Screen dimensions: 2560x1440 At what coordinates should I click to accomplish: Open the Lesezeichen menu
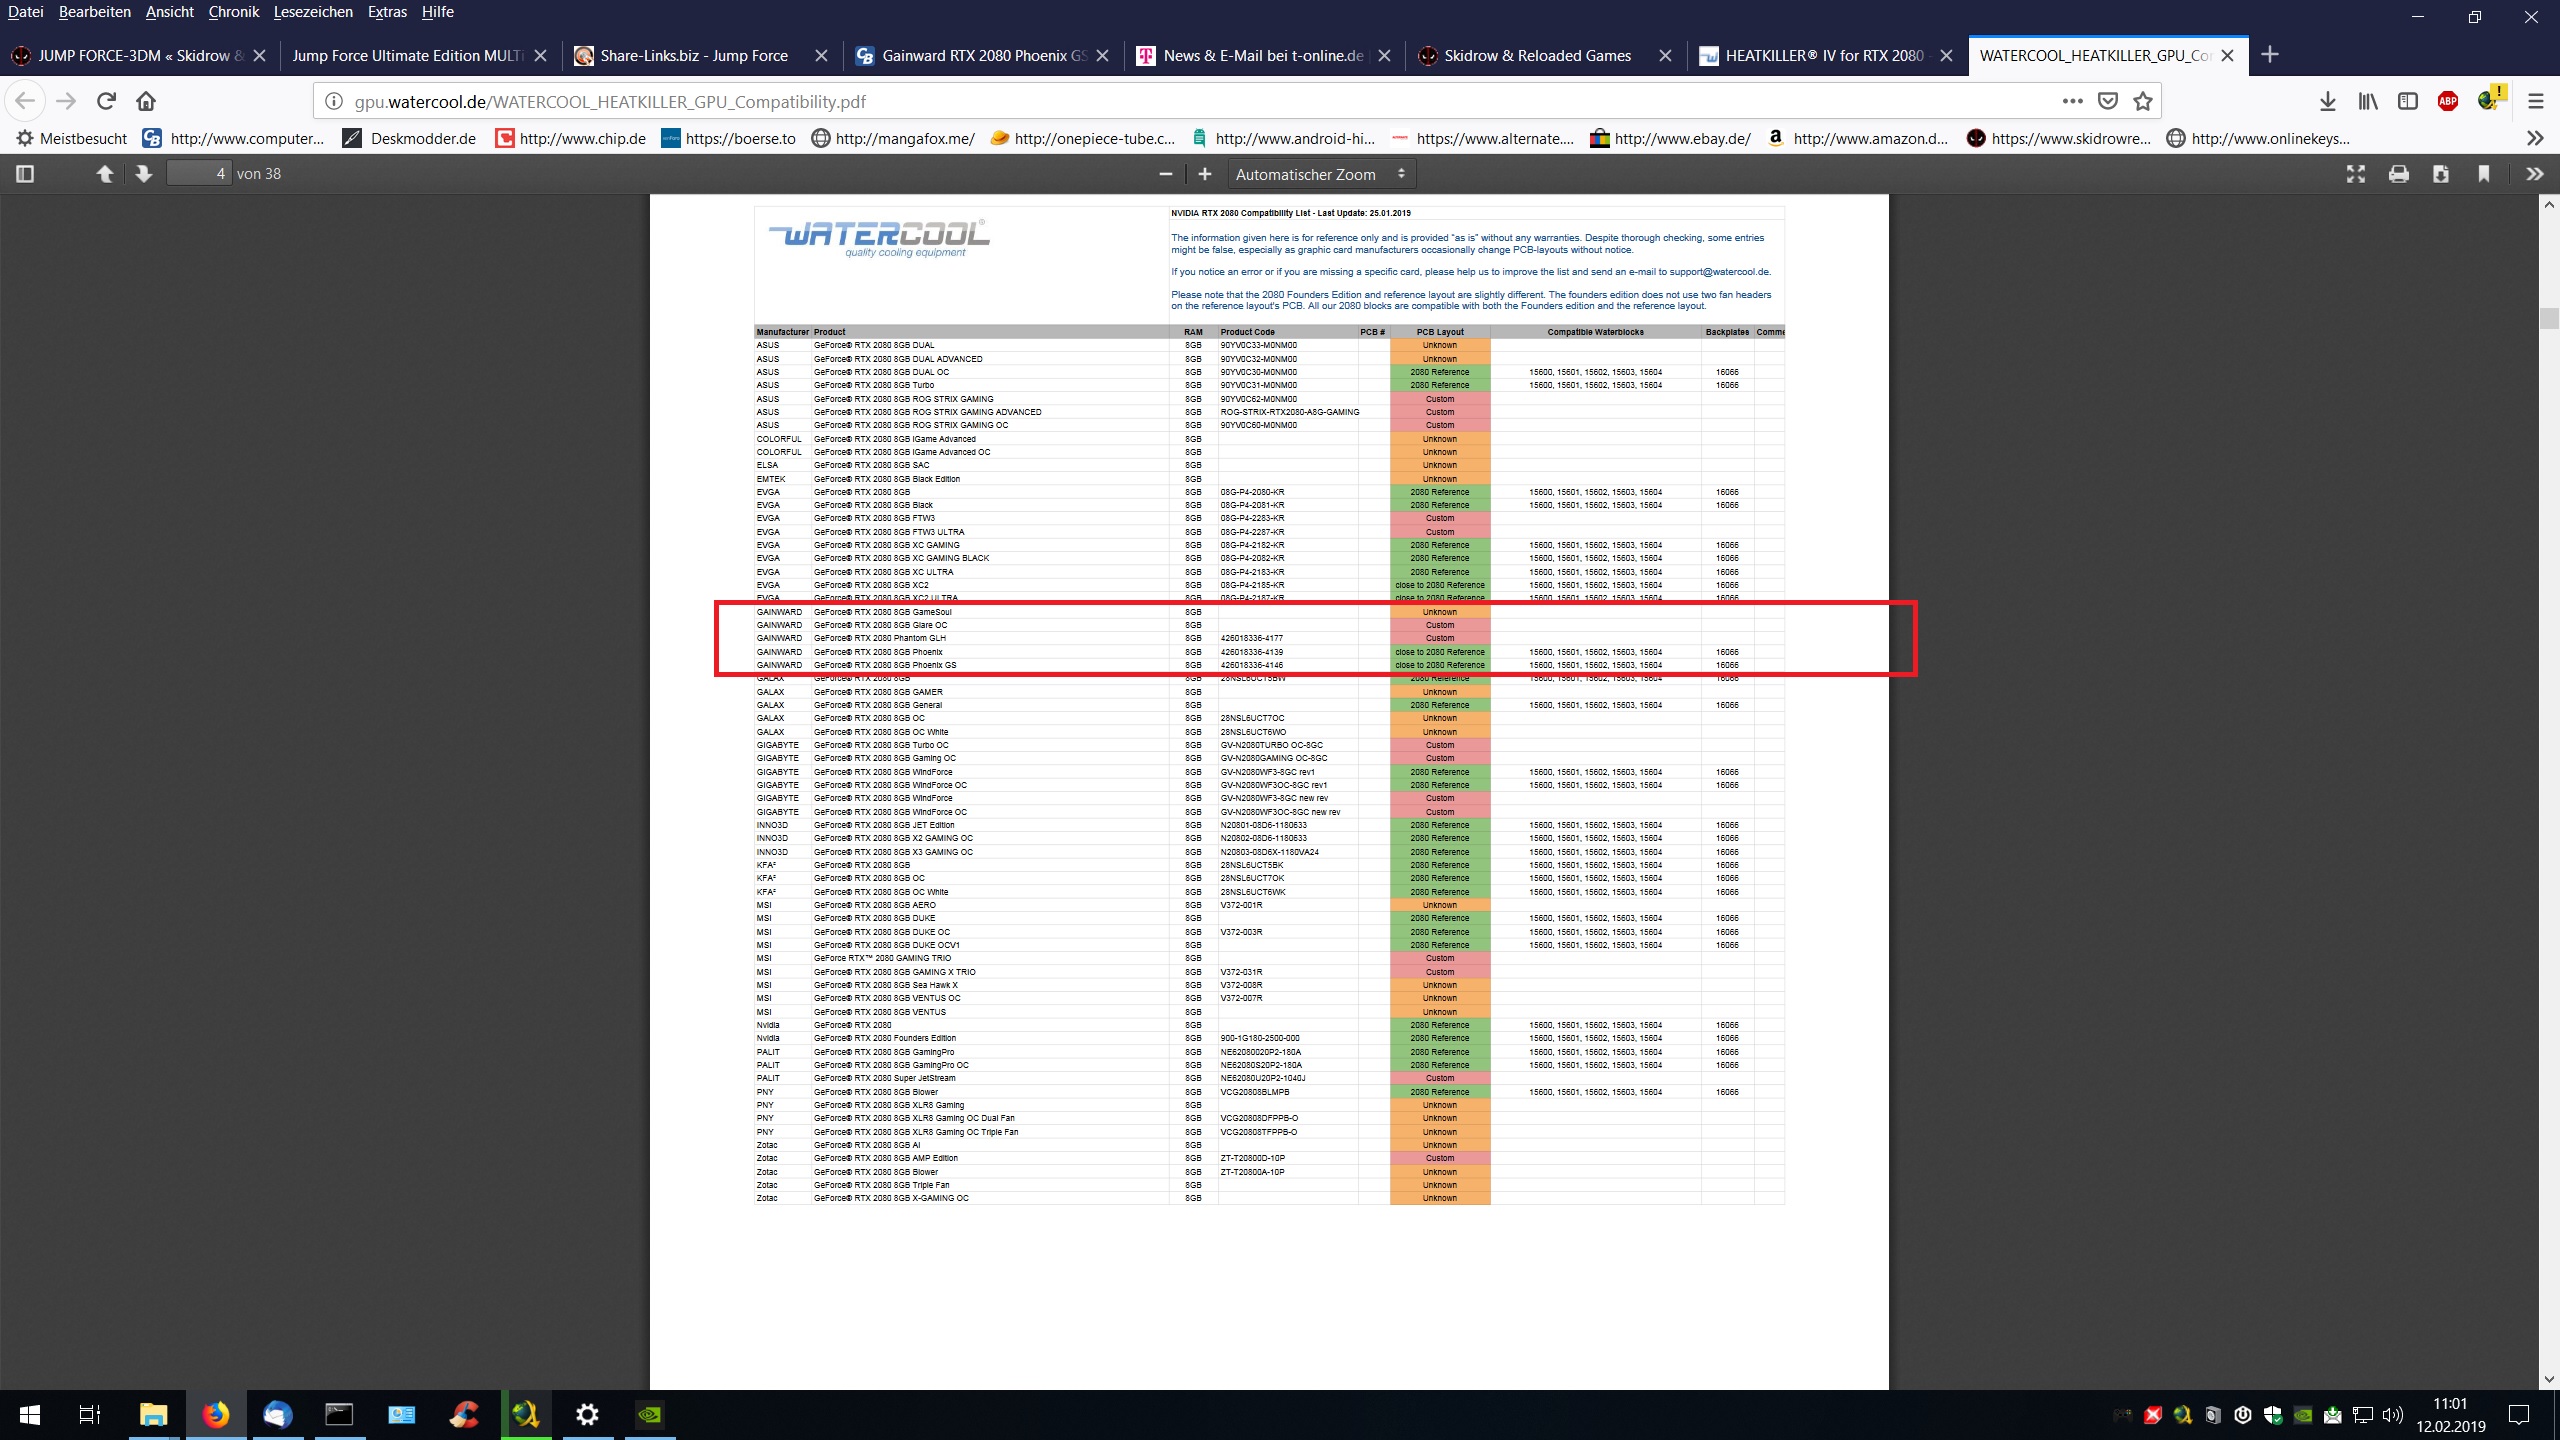coord(312,12)
